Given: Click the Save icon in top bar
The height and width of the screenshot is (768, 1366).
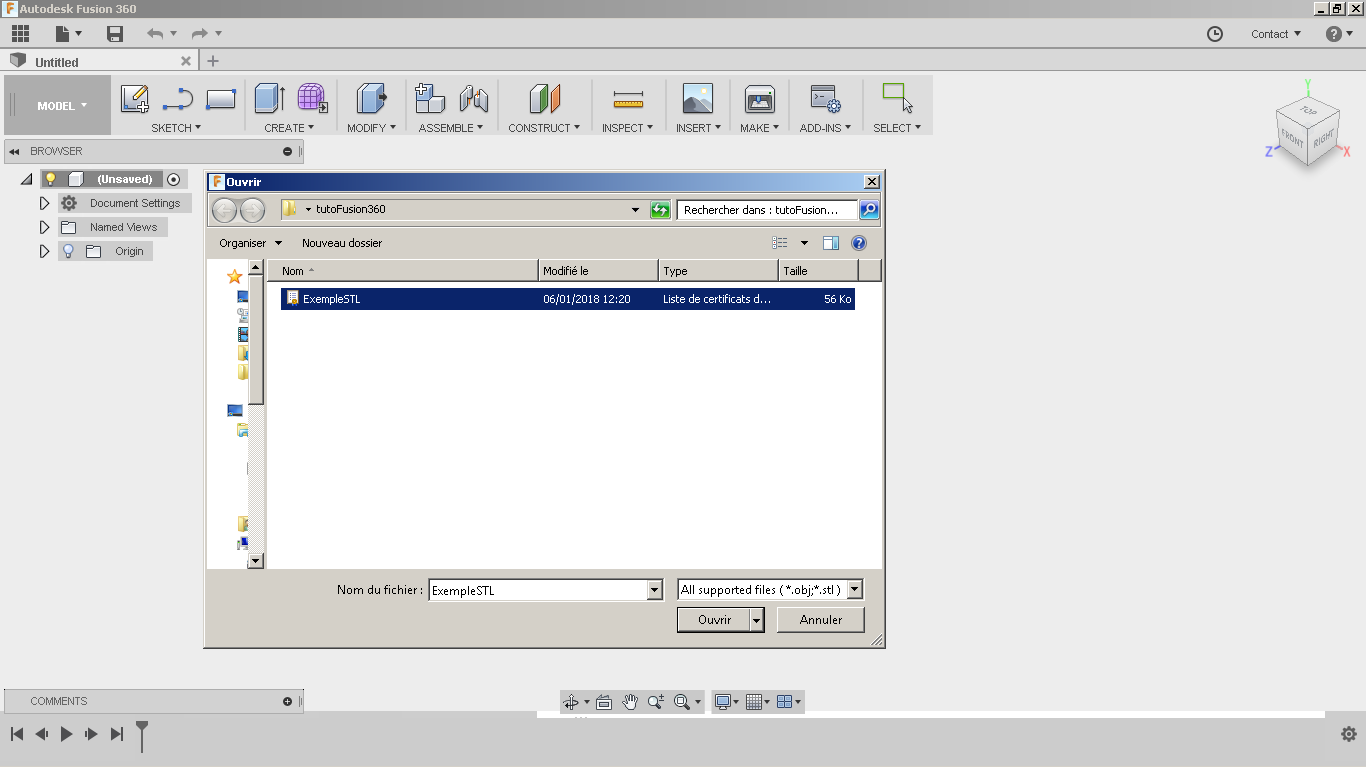Looking at the screenshot, I should (x=115, y=34).
